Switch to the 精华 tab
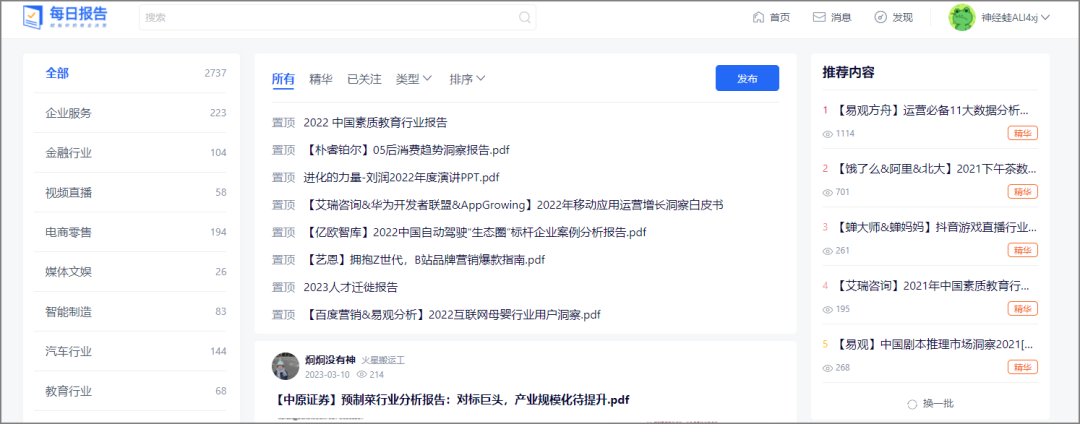 (x=321, y=79)
